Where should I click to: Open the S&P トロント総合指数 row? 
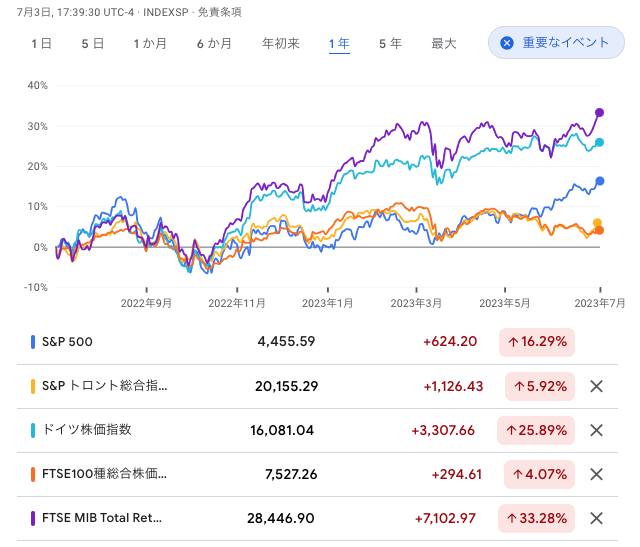tap(317, 386)
